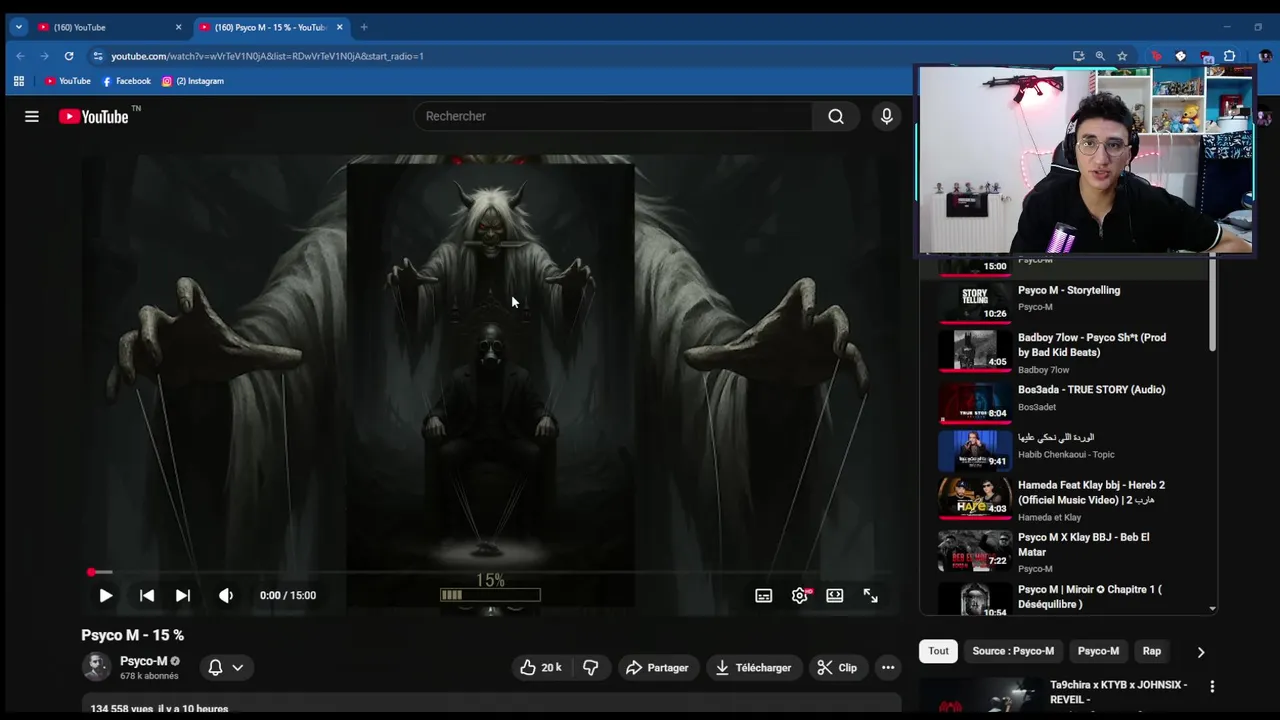Image resolution: width=1280 pixels, height=720 pixels.
Task: Open the Beb El Matar 7:22 thumbnail
Action: [973, 550]
